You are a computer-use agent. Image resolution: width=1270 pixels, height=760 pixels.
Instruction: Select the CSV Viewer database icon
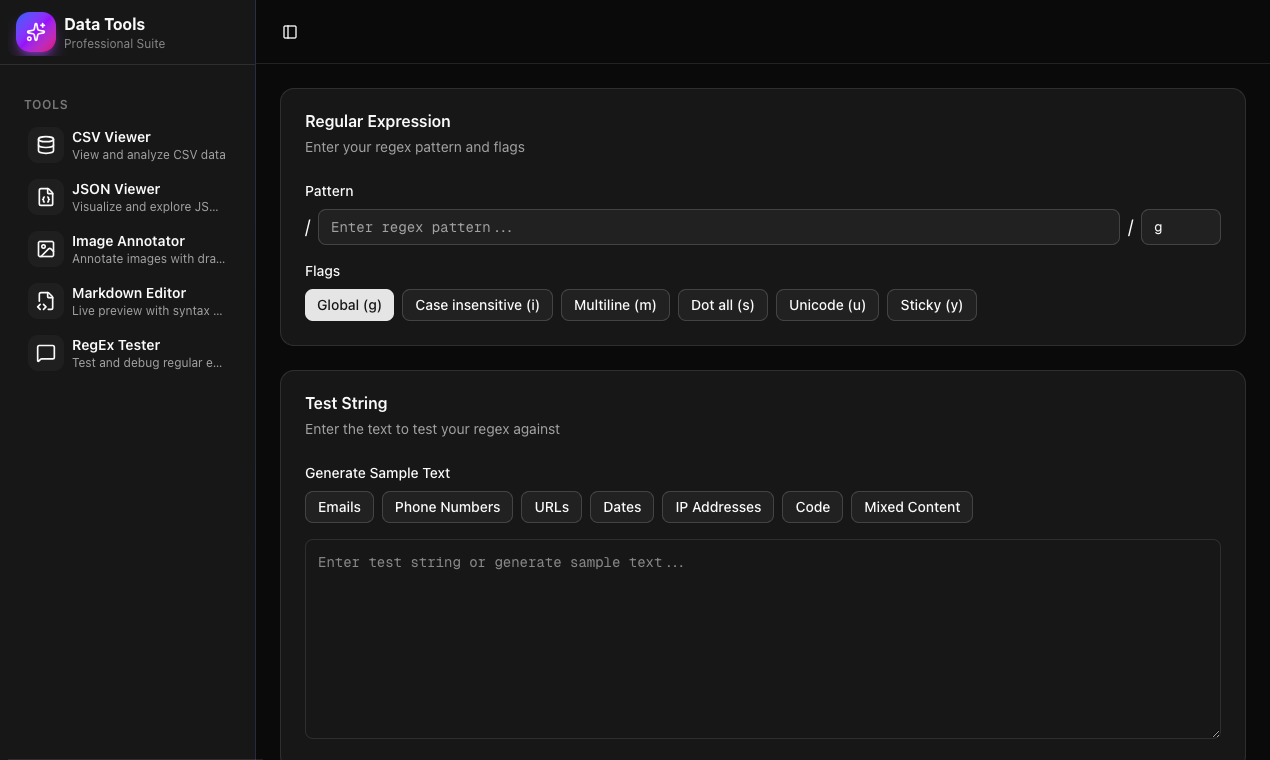coord(45,144)
